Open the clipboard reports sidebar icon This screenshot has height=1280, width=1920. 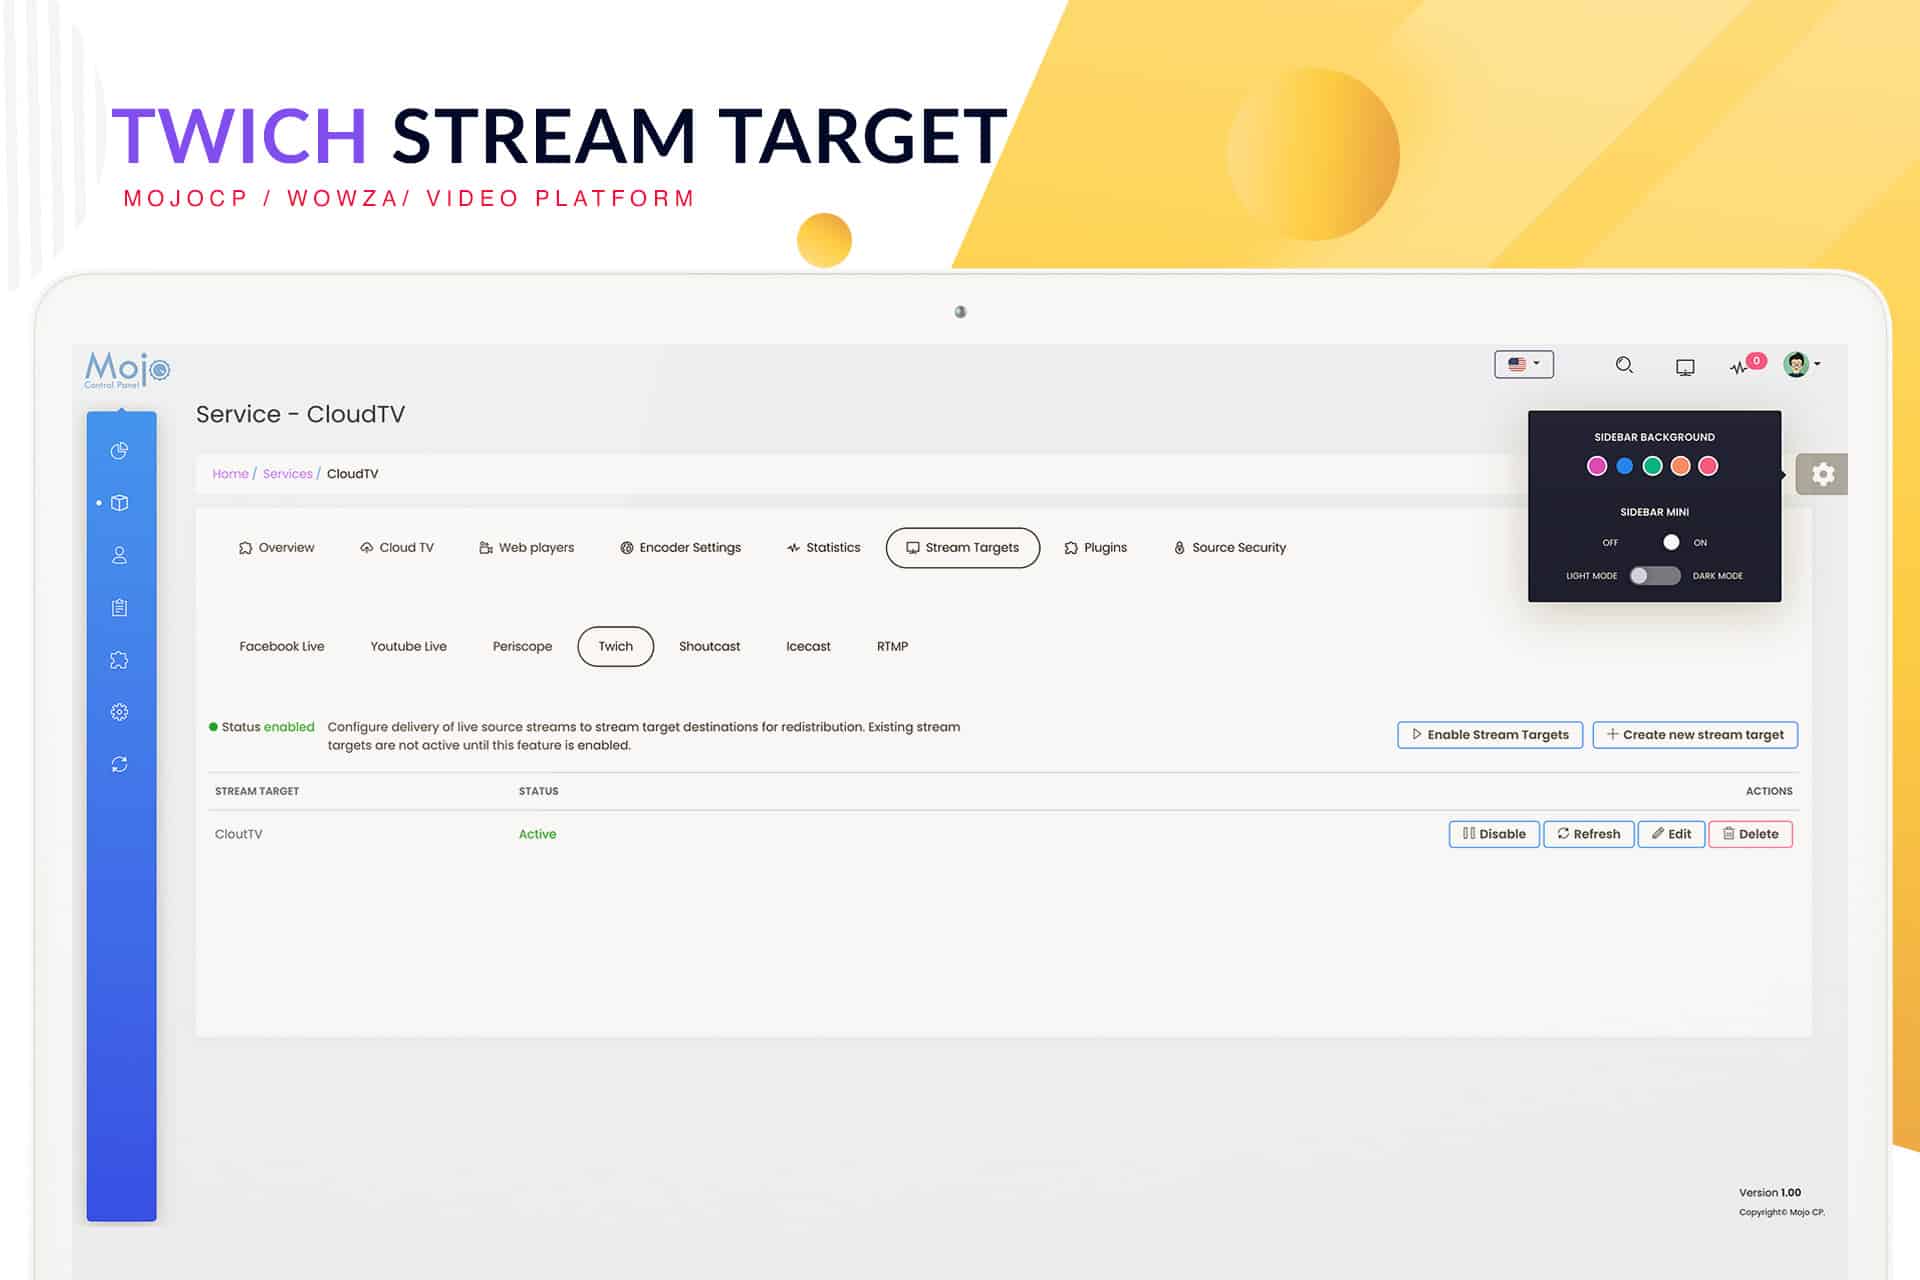click(x=119, y=607)
